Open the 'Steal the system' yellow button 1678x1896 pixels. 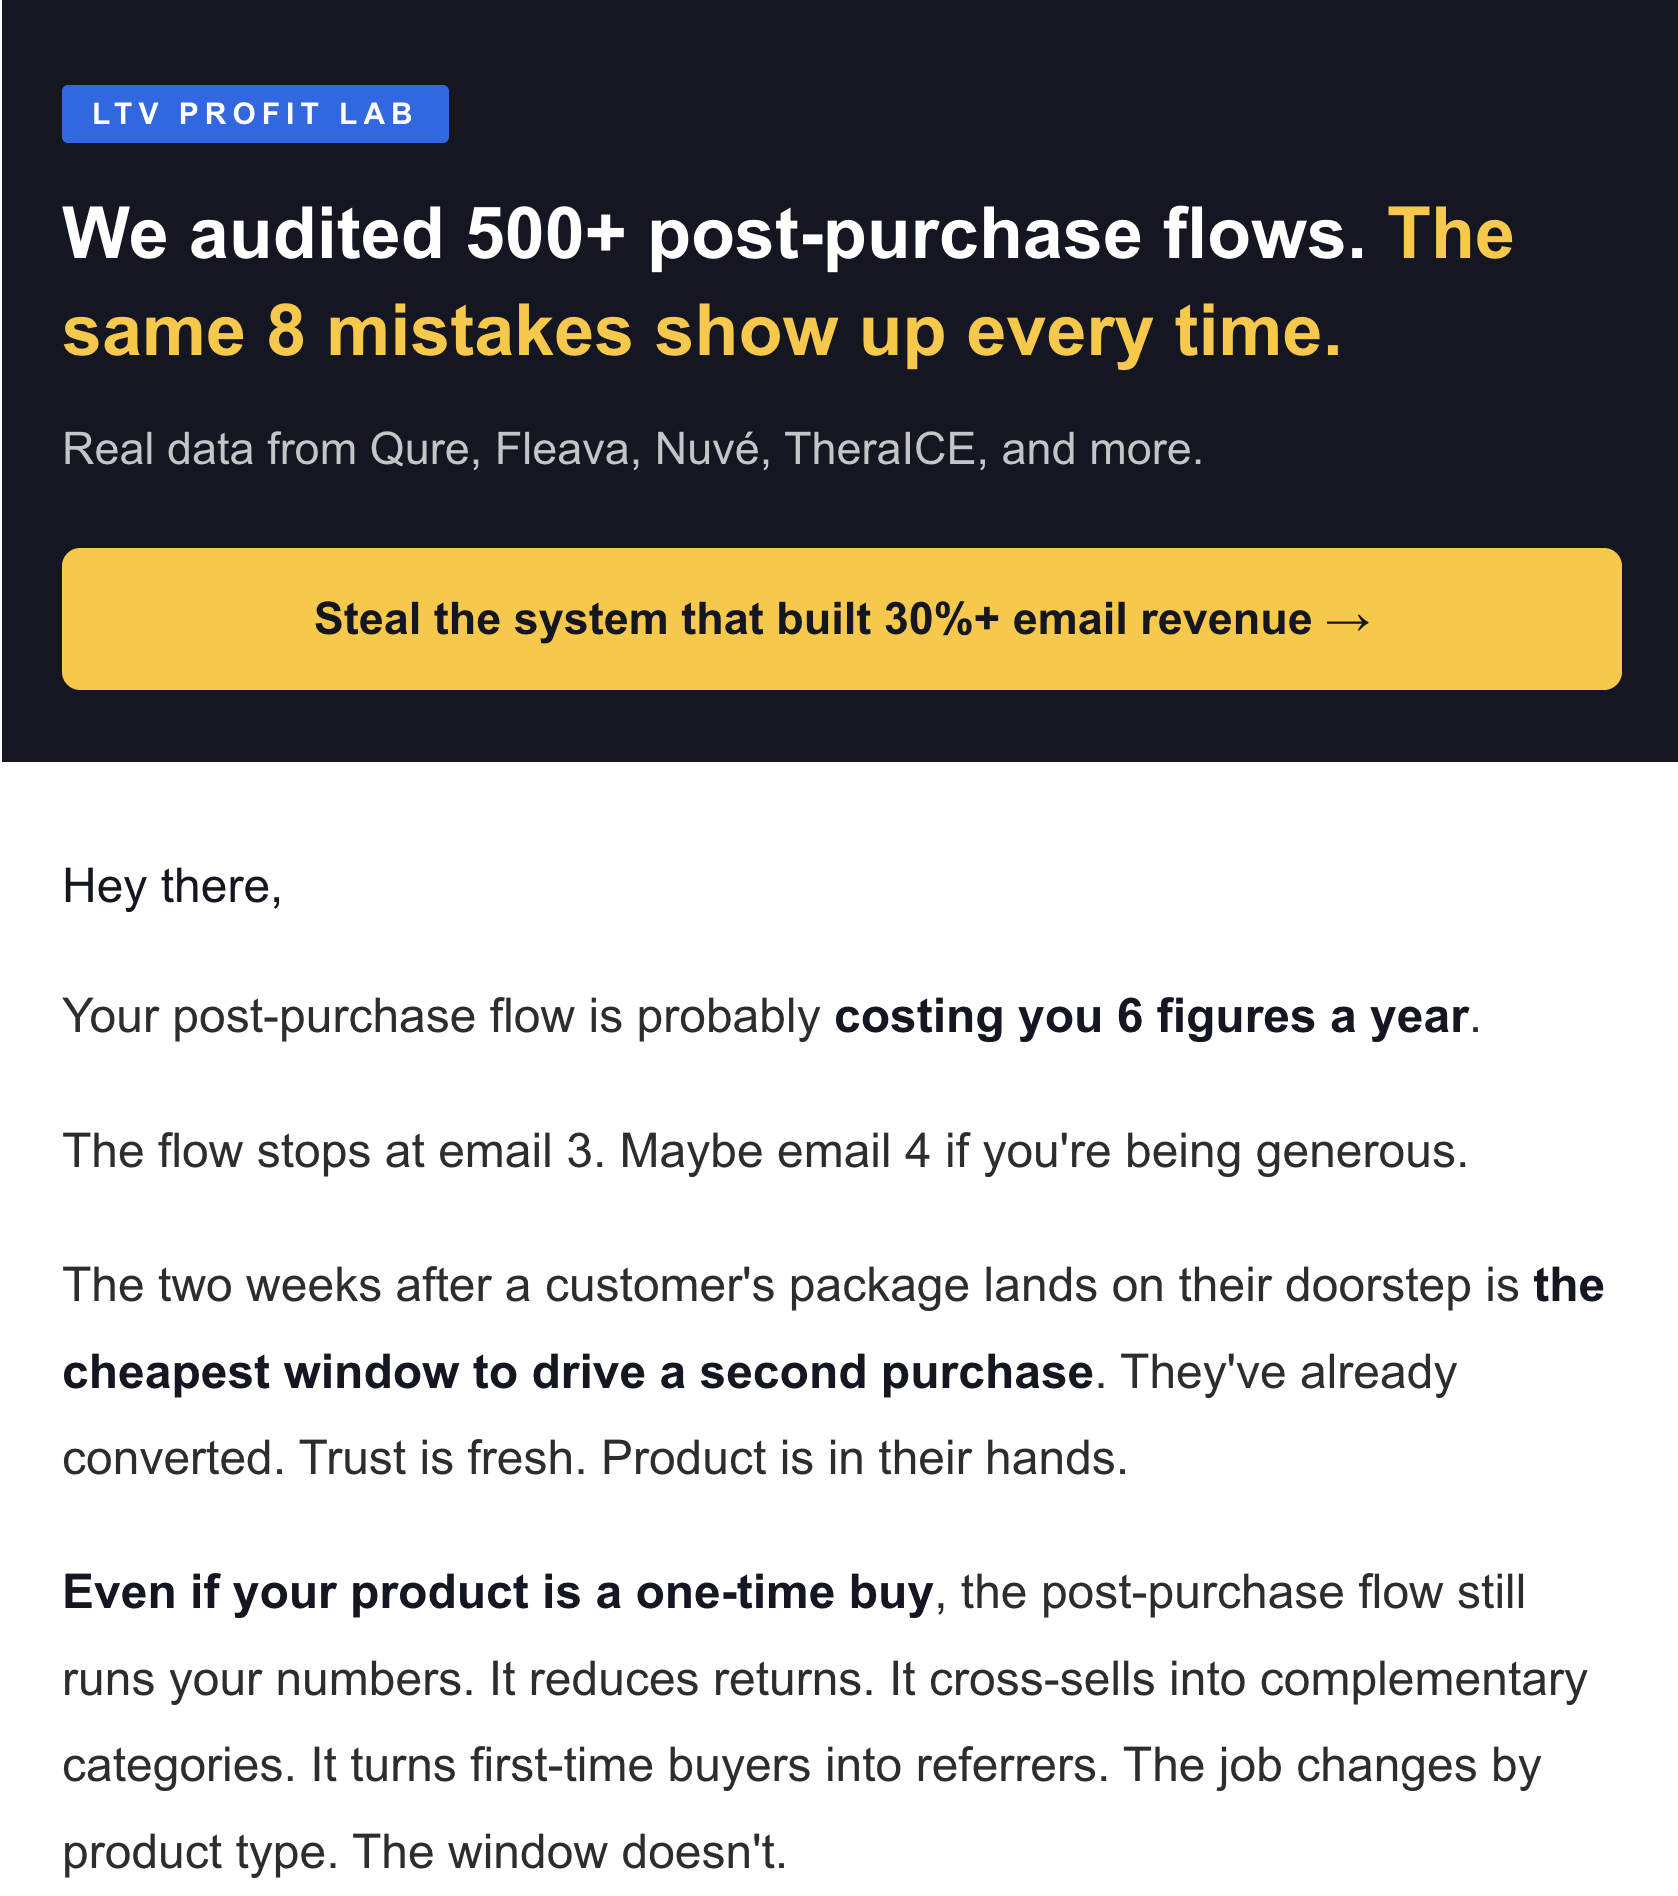tap(842, 619)
